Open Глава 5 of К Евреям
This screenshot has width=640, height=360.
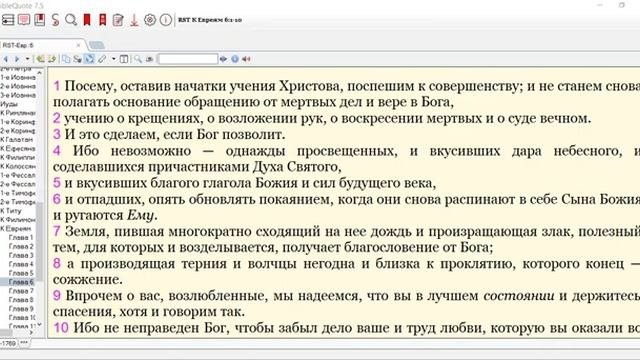pyautogui.click(x=21, y=273)
